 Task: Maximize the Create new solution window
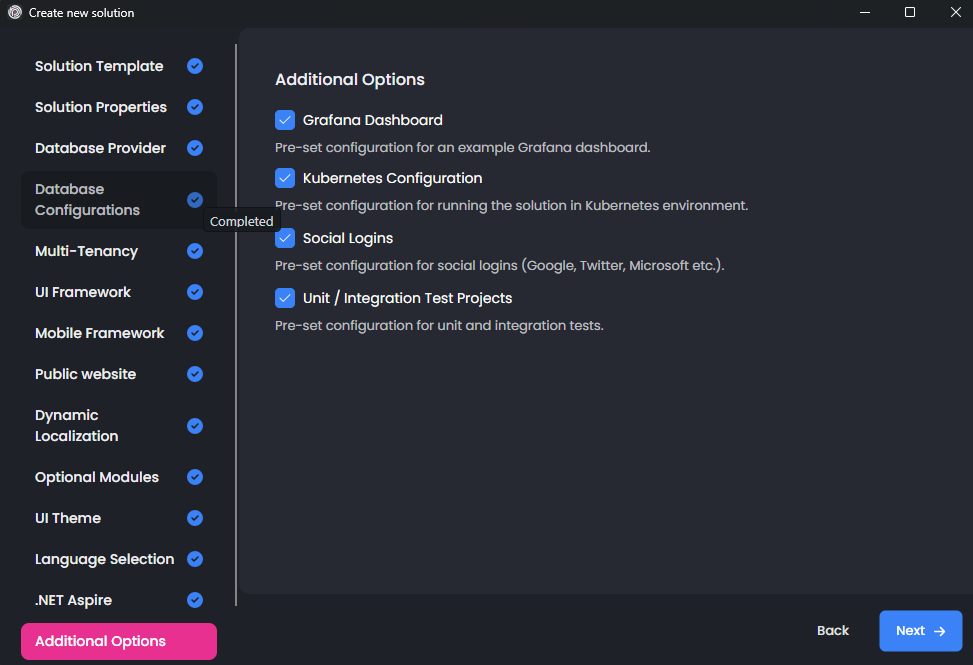[x=910, y=12]
